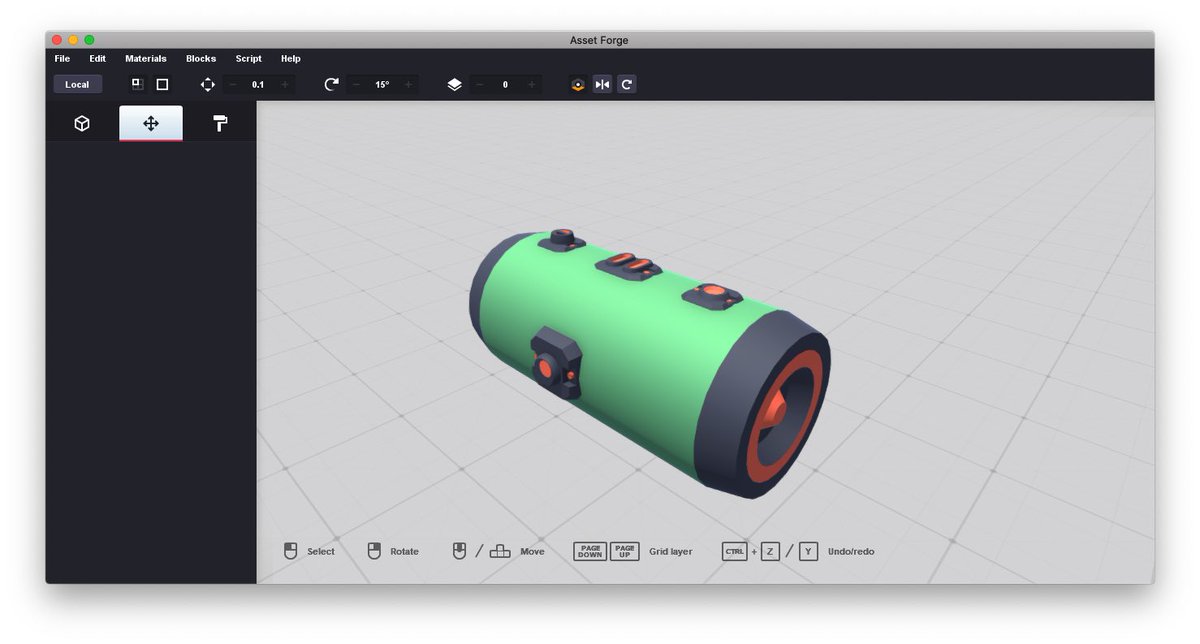Increase grid layer with plus
The height and width of the screenshot is (644, 1200).
(x=531, y=85)
